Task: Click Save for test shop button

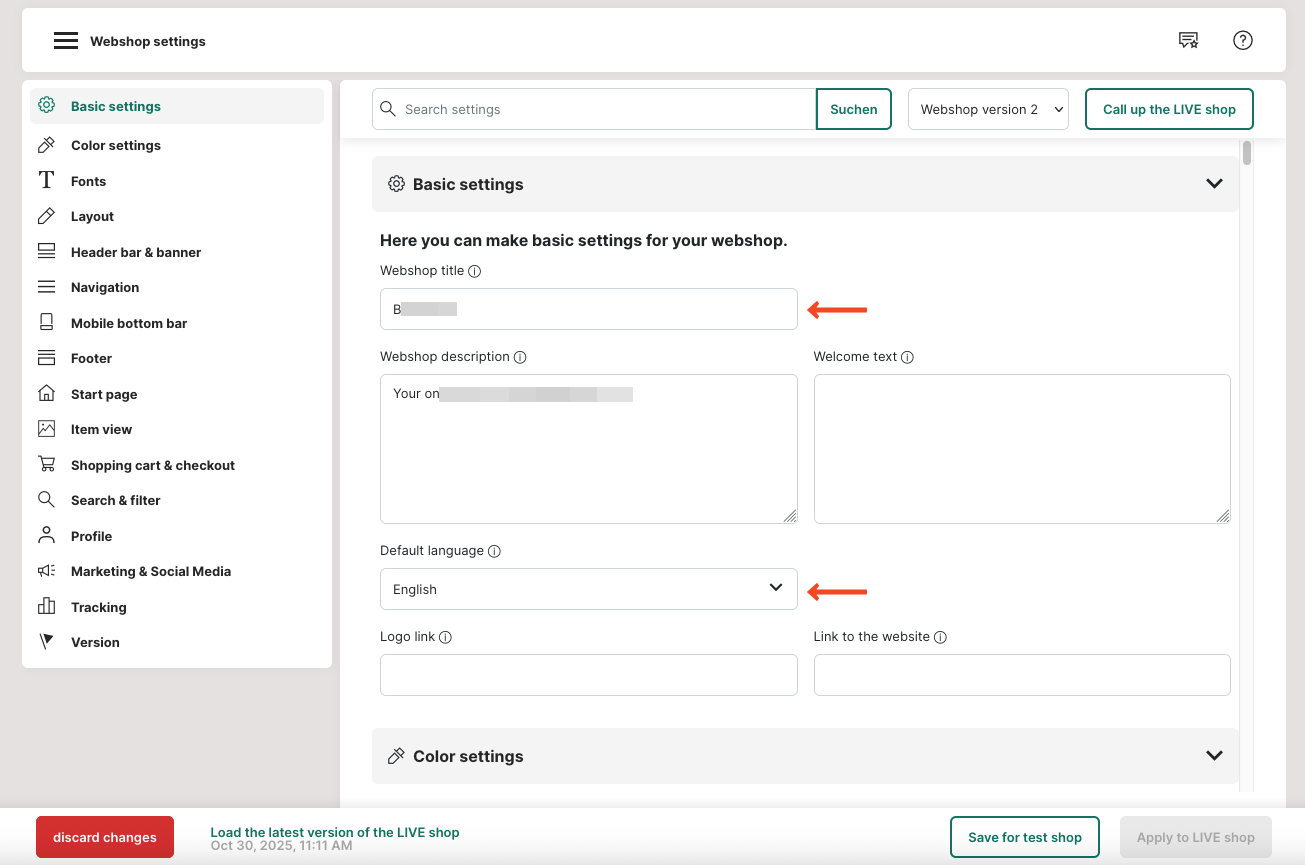Action: pos(1024,837)
